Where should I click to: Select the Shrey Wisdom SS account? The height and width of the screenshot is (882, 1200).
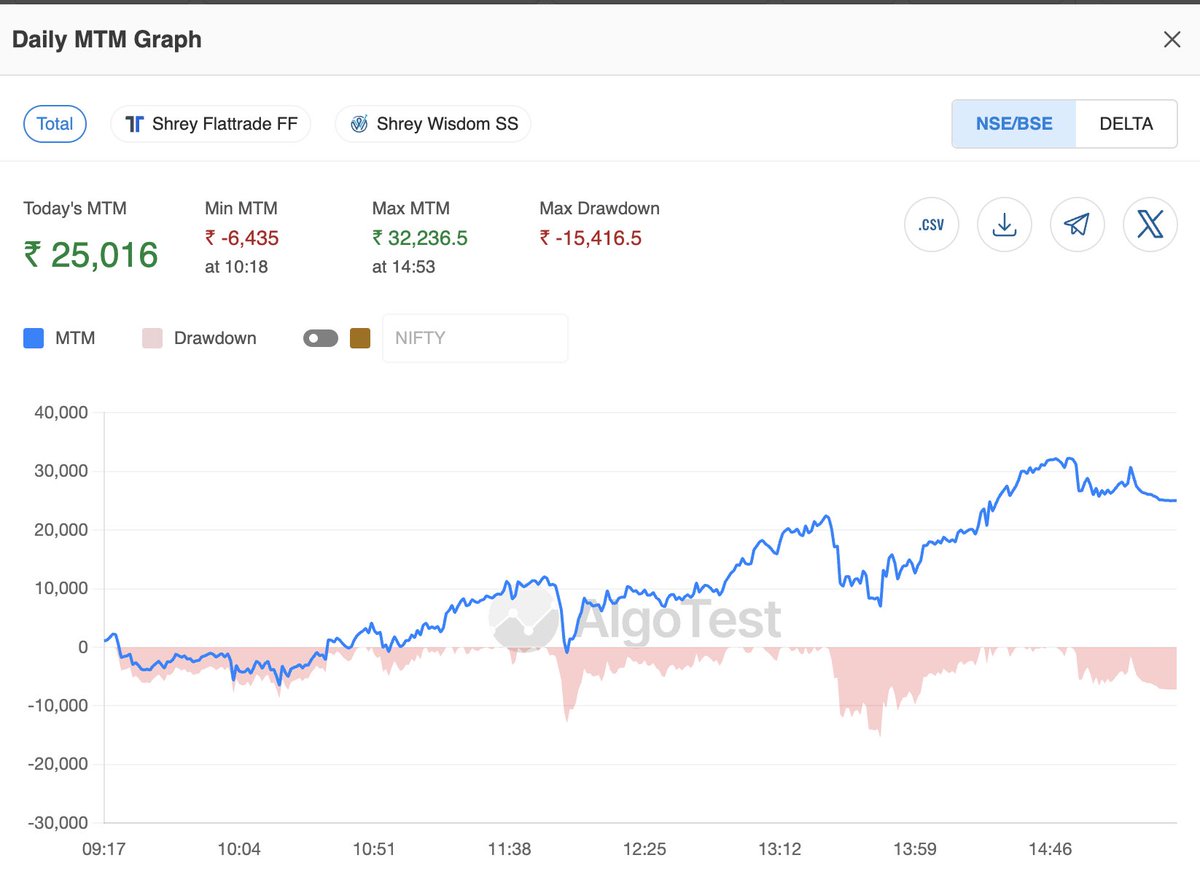tap(433, 124)
